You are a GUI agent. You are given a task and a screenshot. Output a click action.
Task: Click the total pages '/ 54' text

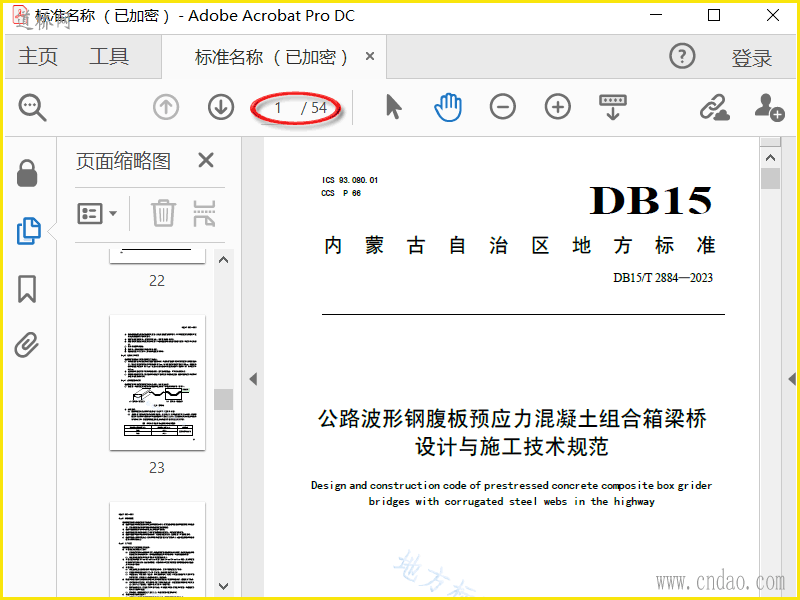click(314, 108)
